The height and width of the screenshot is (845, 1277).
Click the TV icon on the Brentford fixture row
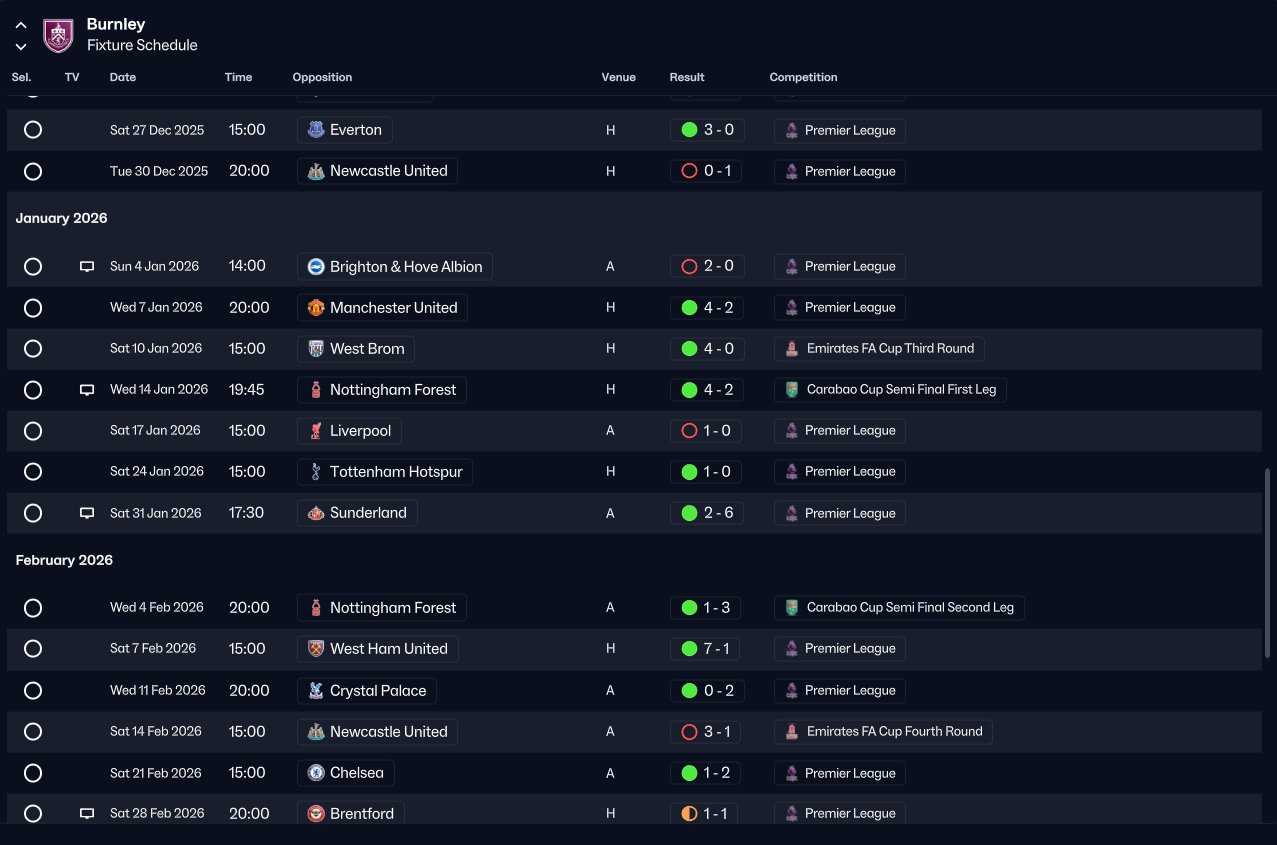coord(87,814)
